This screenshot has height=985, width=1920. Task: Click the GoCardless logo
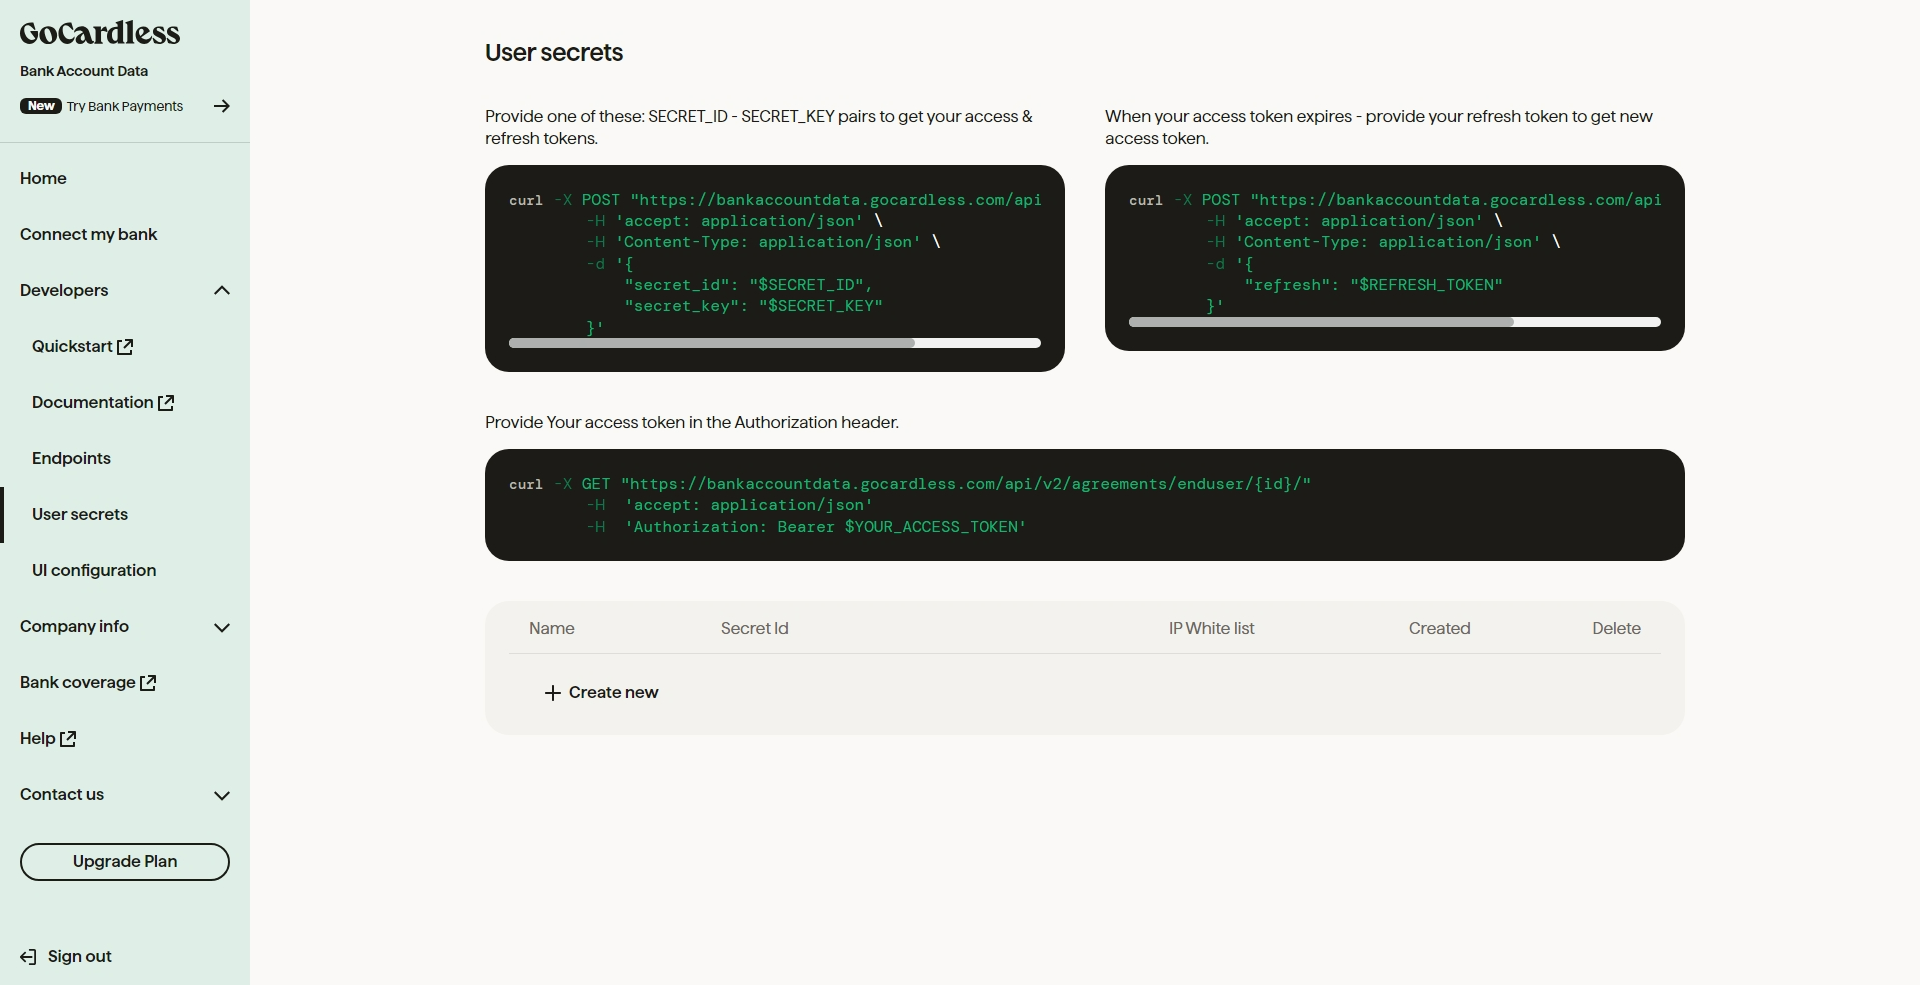pos(98,33)
